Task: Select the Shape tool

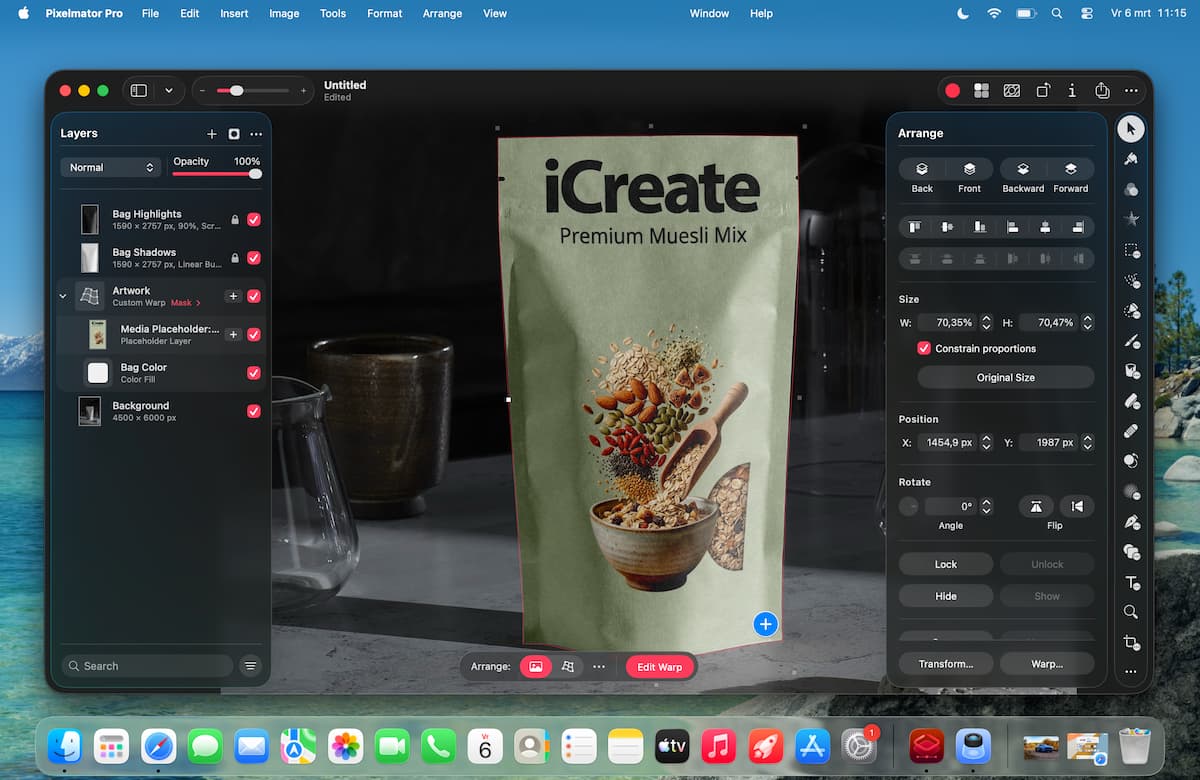Action: [x=1131, y=552]
